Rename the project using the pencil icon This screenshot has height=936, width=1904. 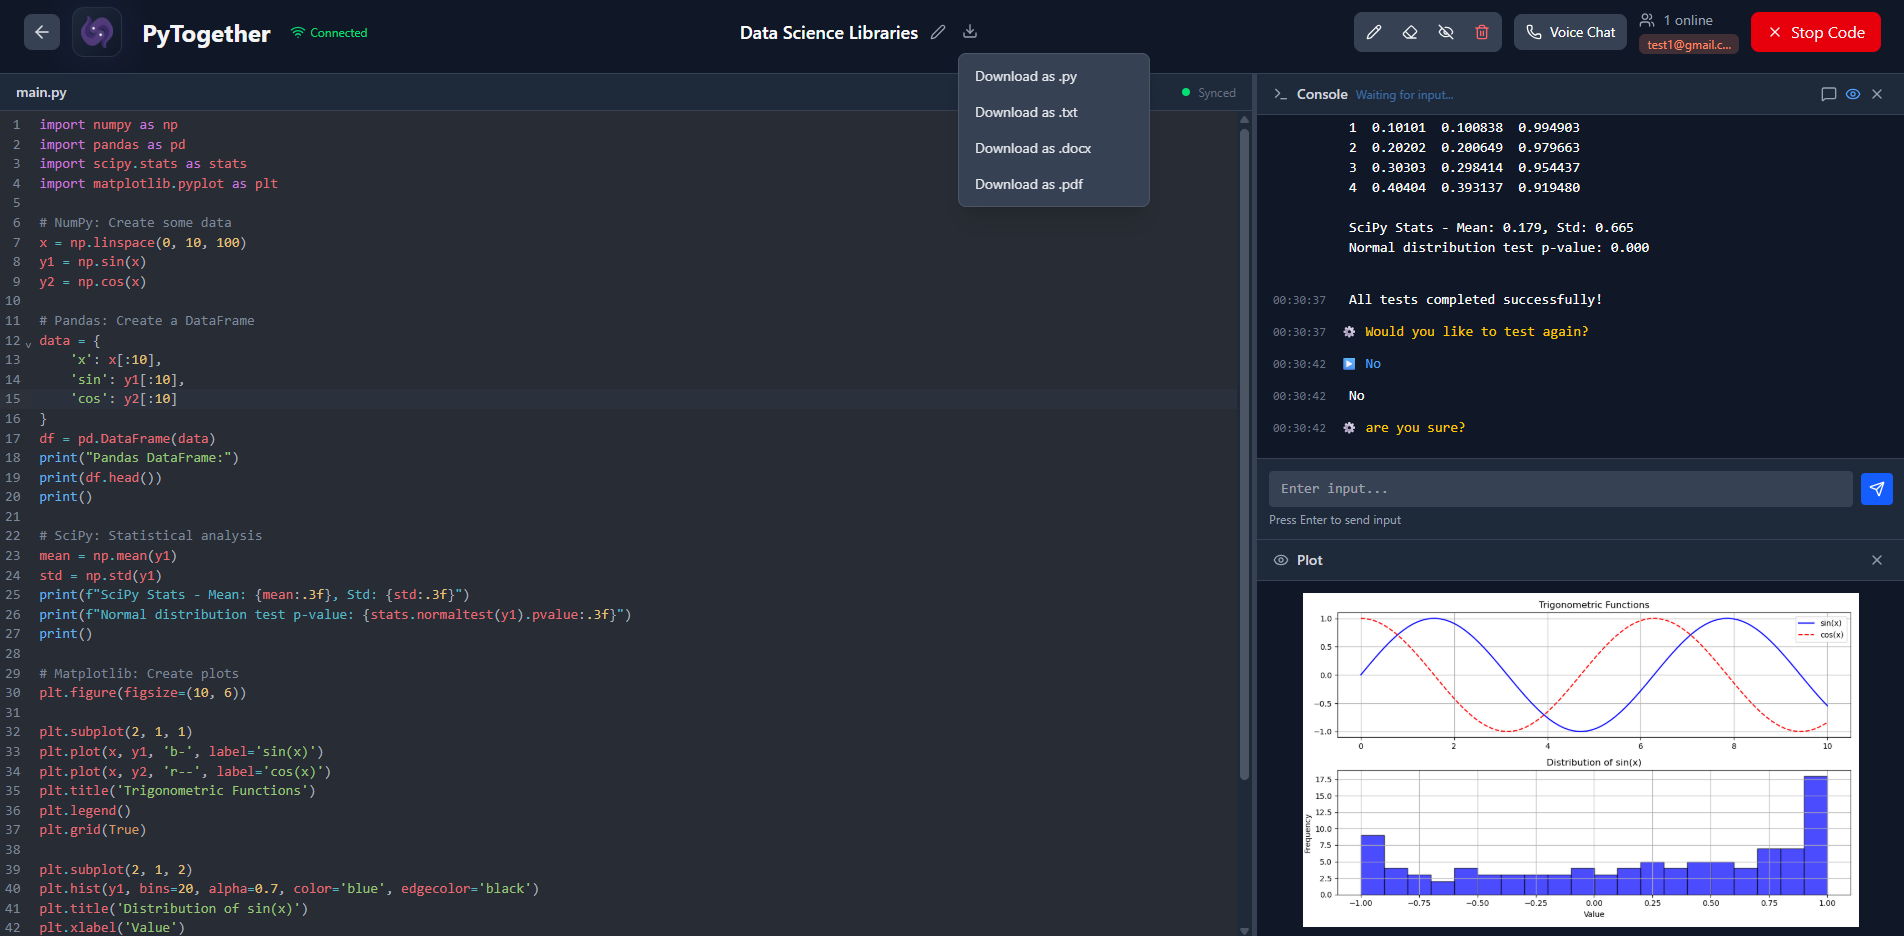(x=938, y=32)
